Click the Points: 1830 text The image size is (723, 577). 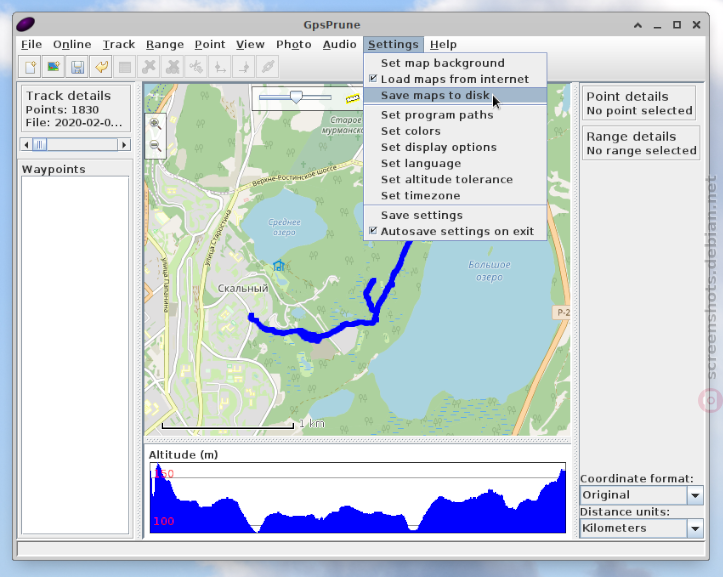pyautogui.click(x=62, y=110)
